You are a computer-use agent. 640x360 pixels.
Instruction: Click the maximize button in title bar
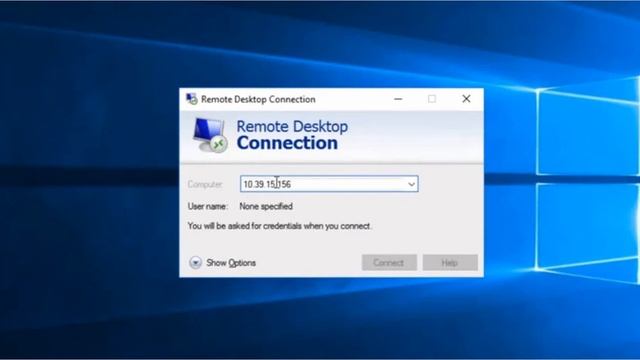[x=432, y=99]
